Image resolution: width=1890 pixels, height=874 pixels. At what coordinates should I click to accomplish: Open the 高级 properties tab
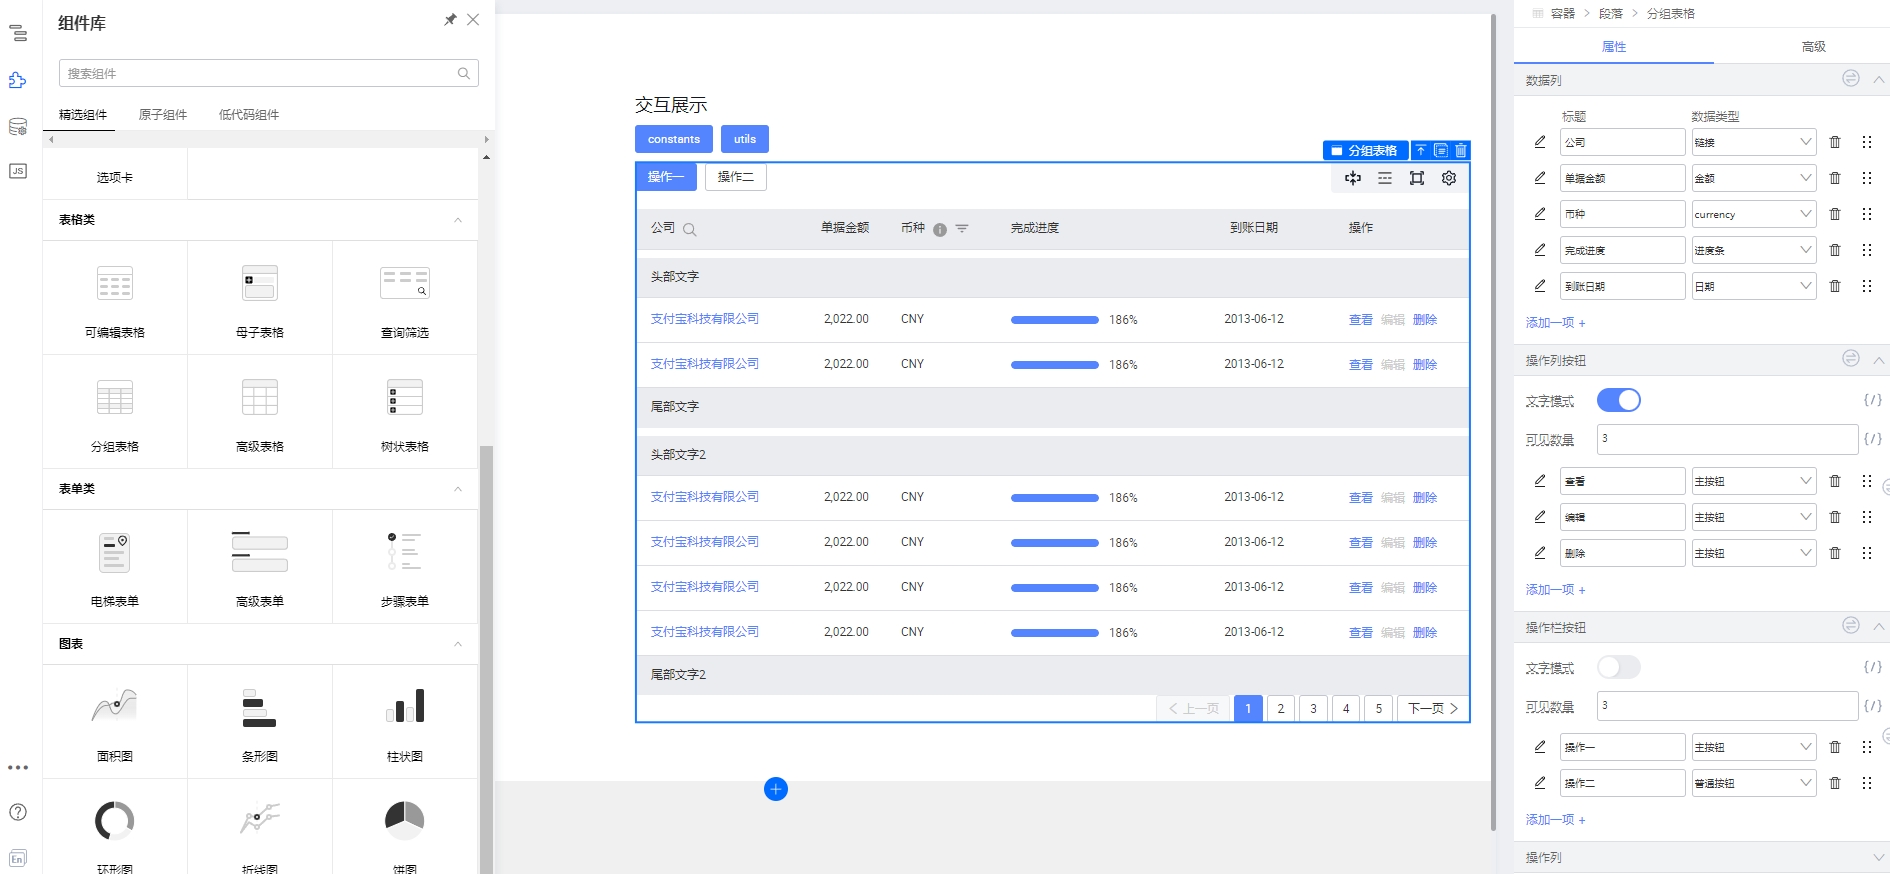(1814, 47)
